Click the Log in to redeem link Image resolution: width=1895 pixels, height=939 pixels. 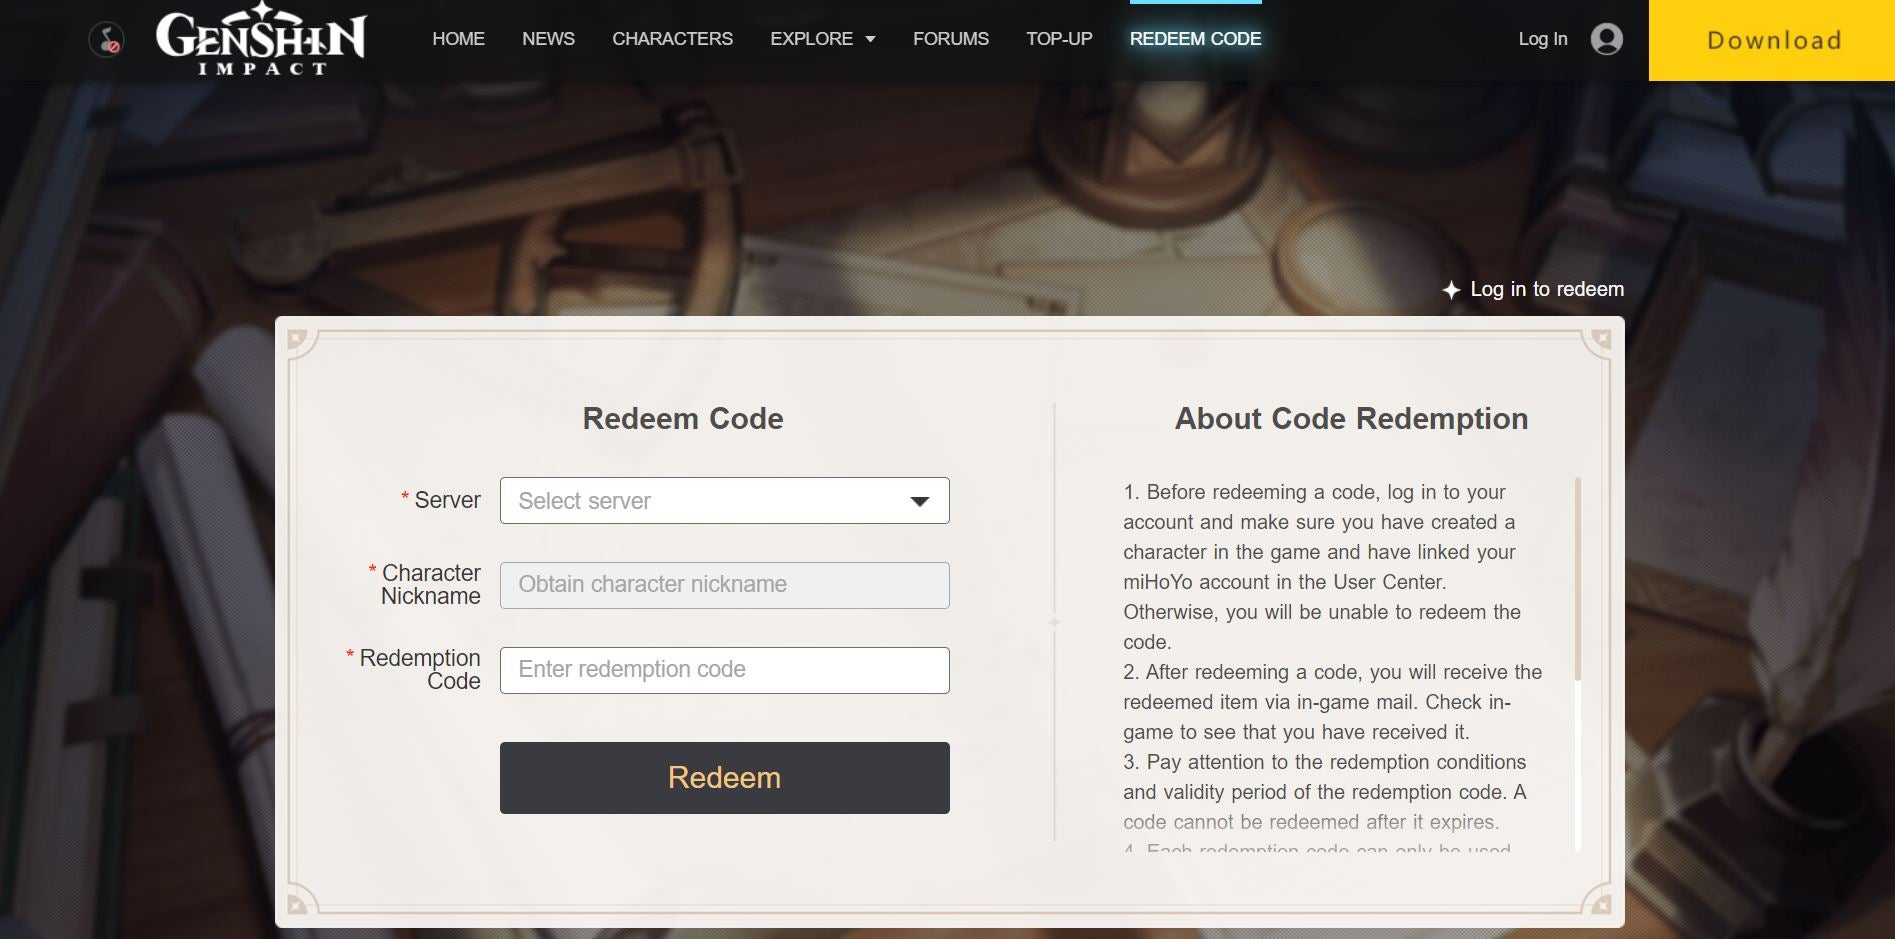(x=1547, y=290)
